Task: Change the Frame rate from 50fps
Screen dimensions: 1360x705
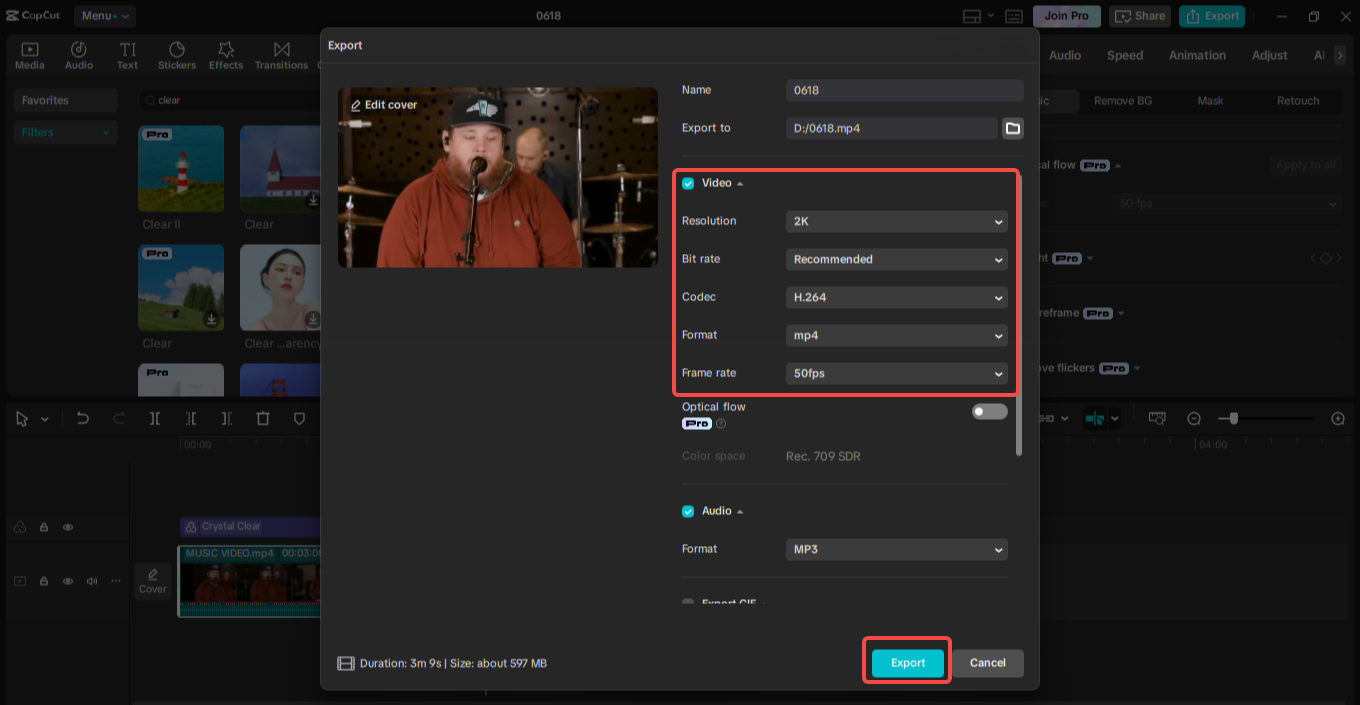Action: click(x=896, y=373)
